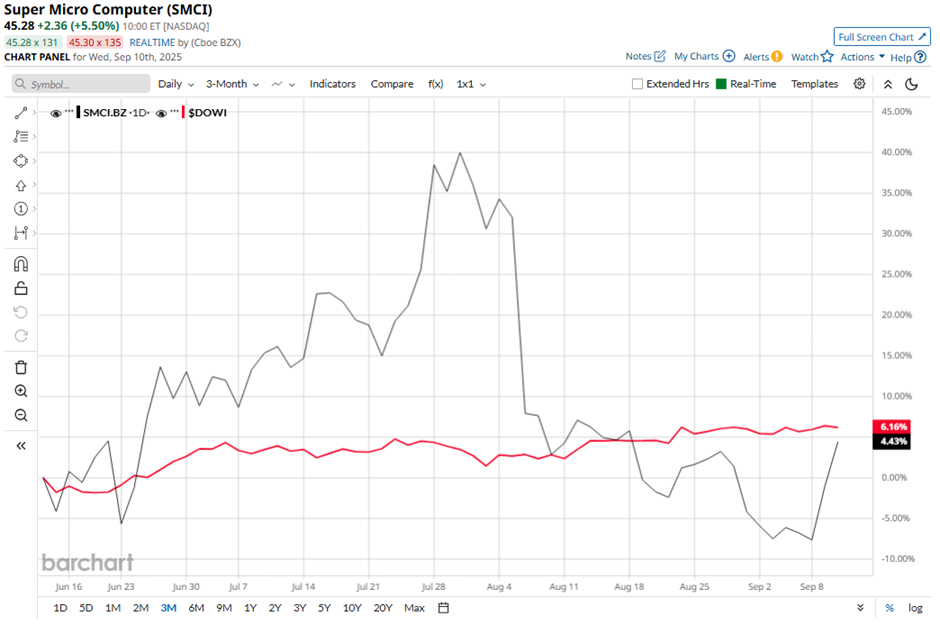Toggle percent scale mode

[x=890, y=608]
